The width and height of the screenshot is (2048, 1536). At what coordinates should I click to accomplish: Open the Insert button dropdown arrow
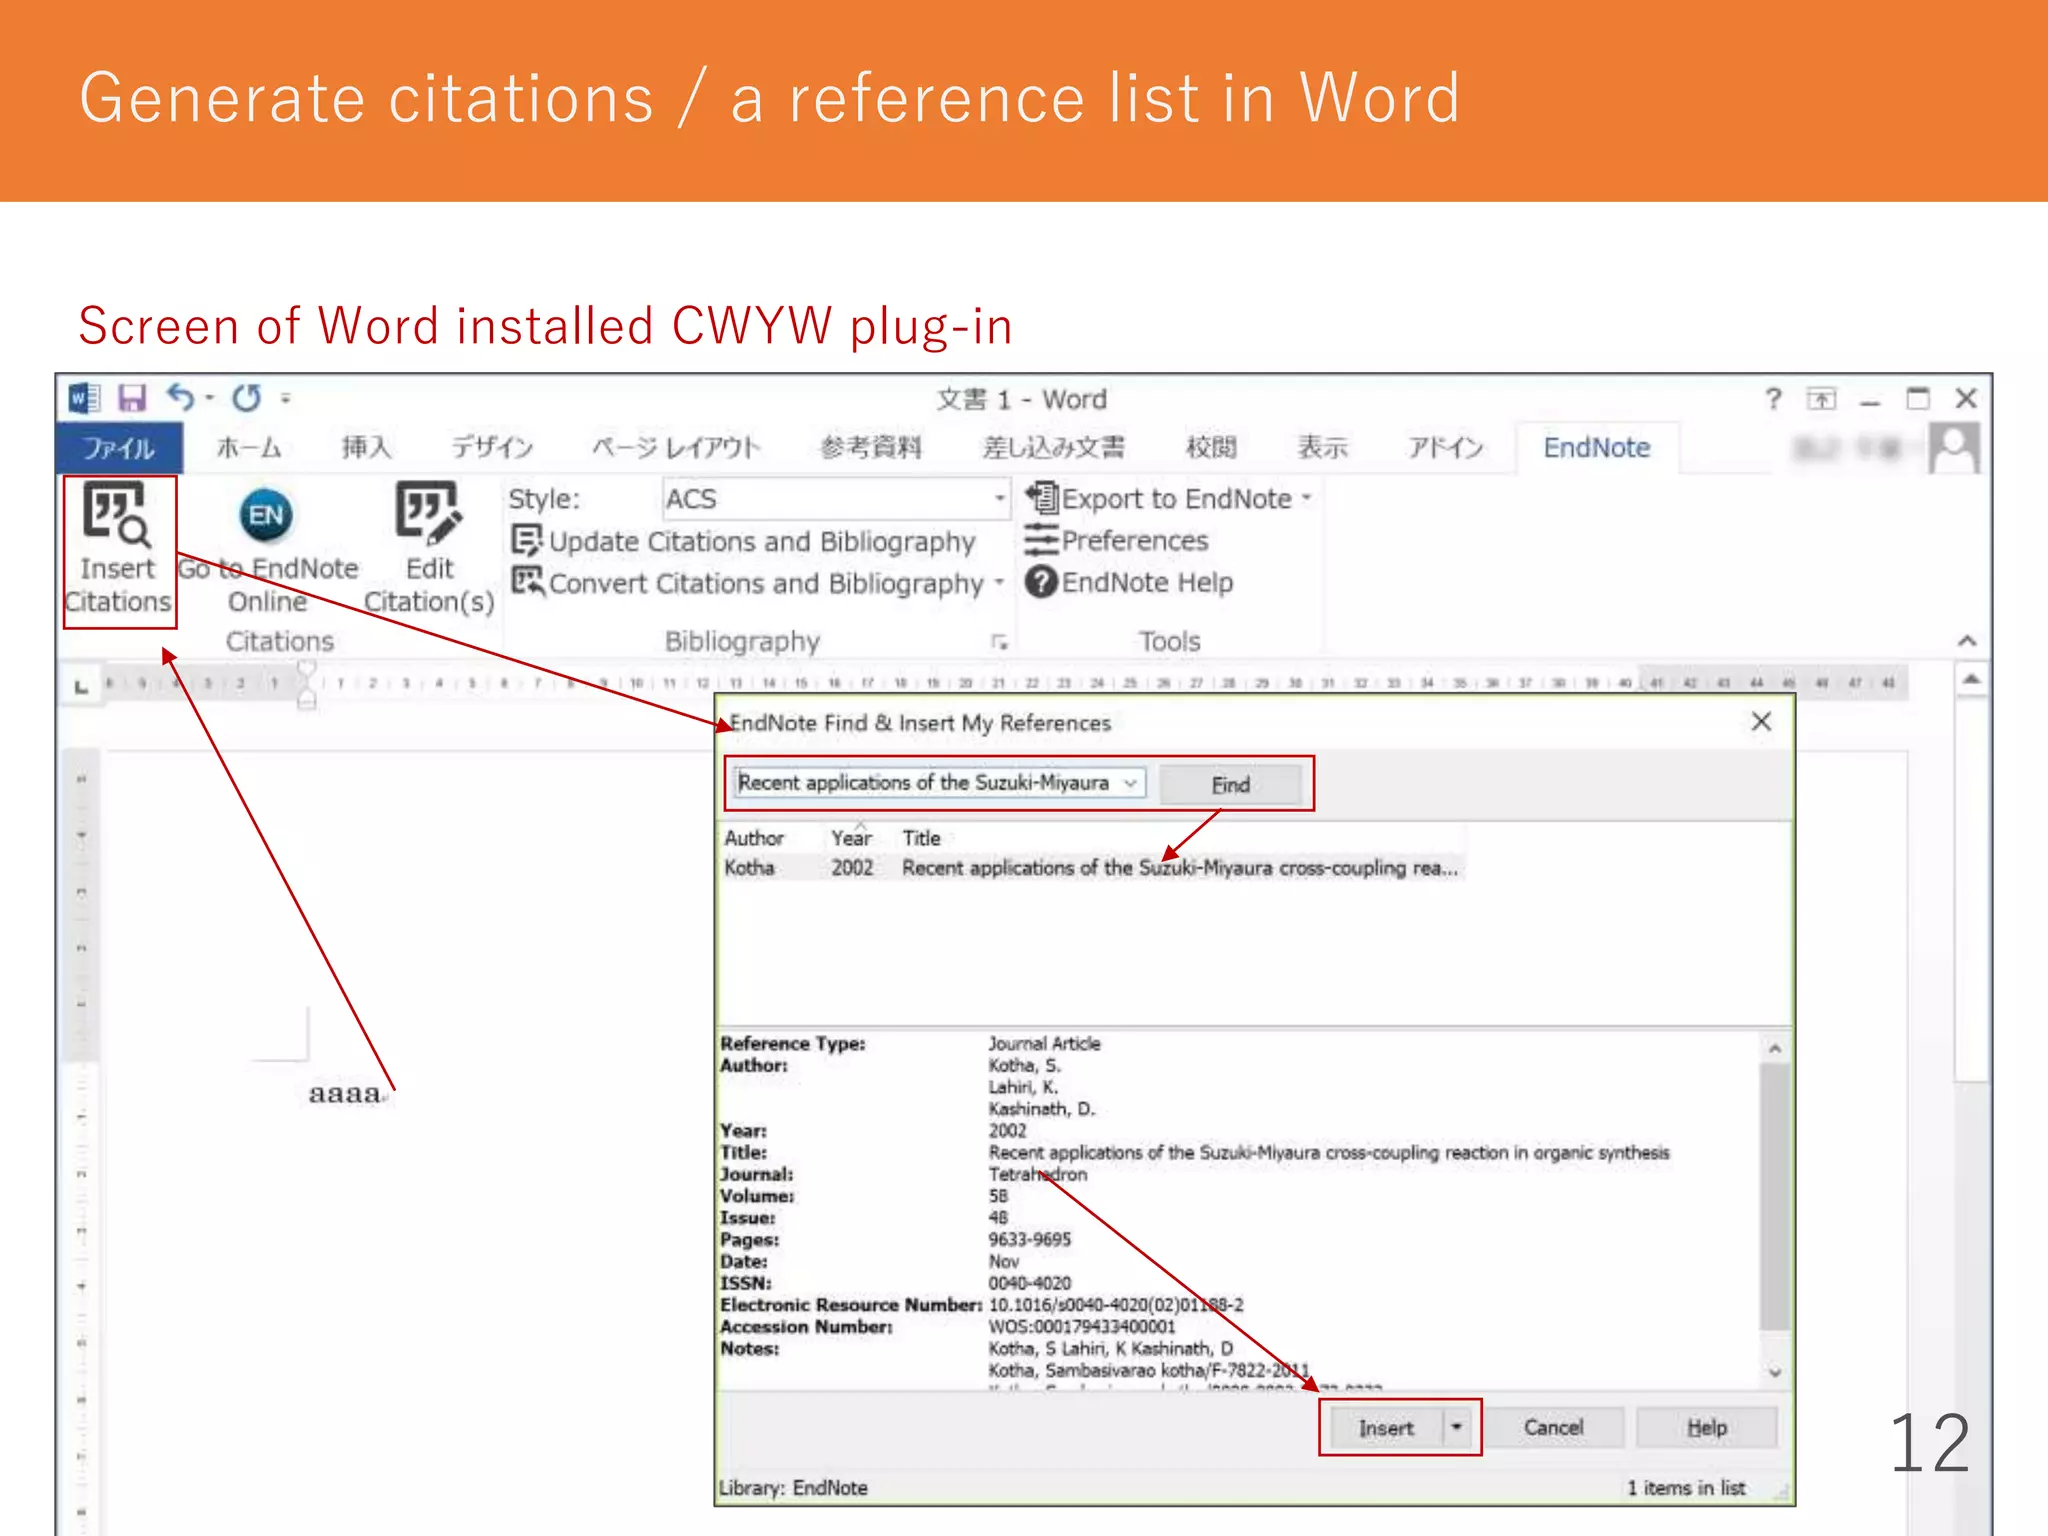tap(1457, 1427)
